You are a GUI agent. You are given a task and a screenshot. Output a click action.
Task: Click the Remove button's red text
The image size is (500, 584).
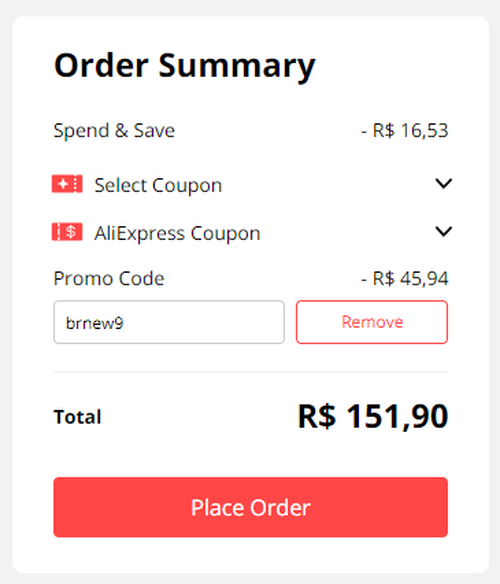click(372, 322)
